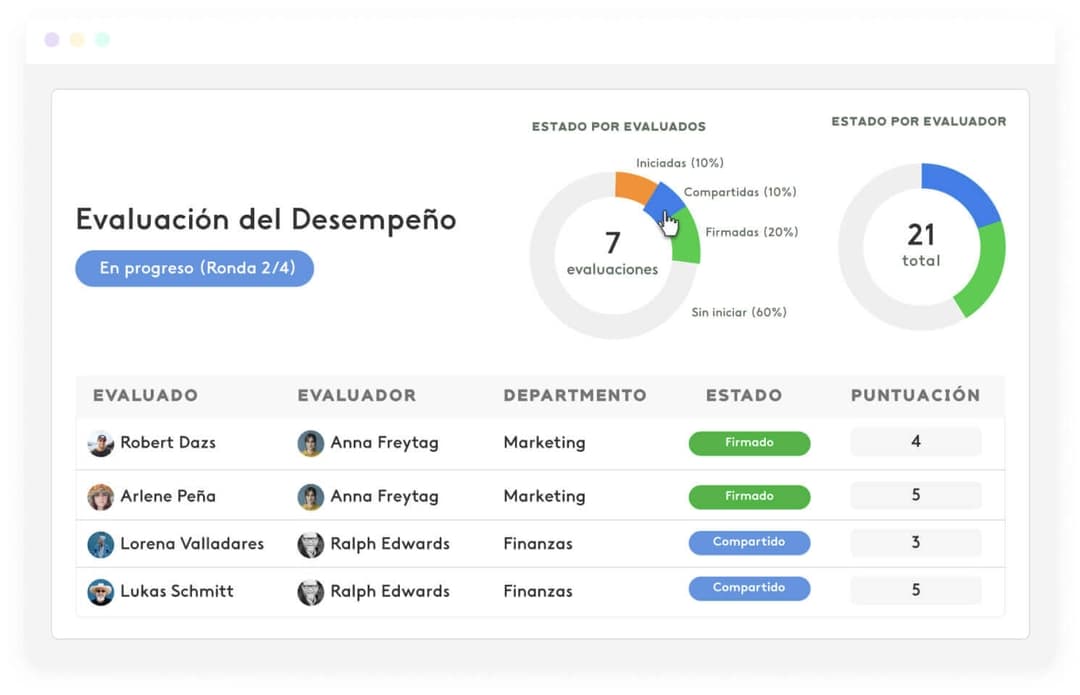1080x695 pixels.
Task: Toggle the Compartido badge for Lorena Valladares
Action: (749, 542)
